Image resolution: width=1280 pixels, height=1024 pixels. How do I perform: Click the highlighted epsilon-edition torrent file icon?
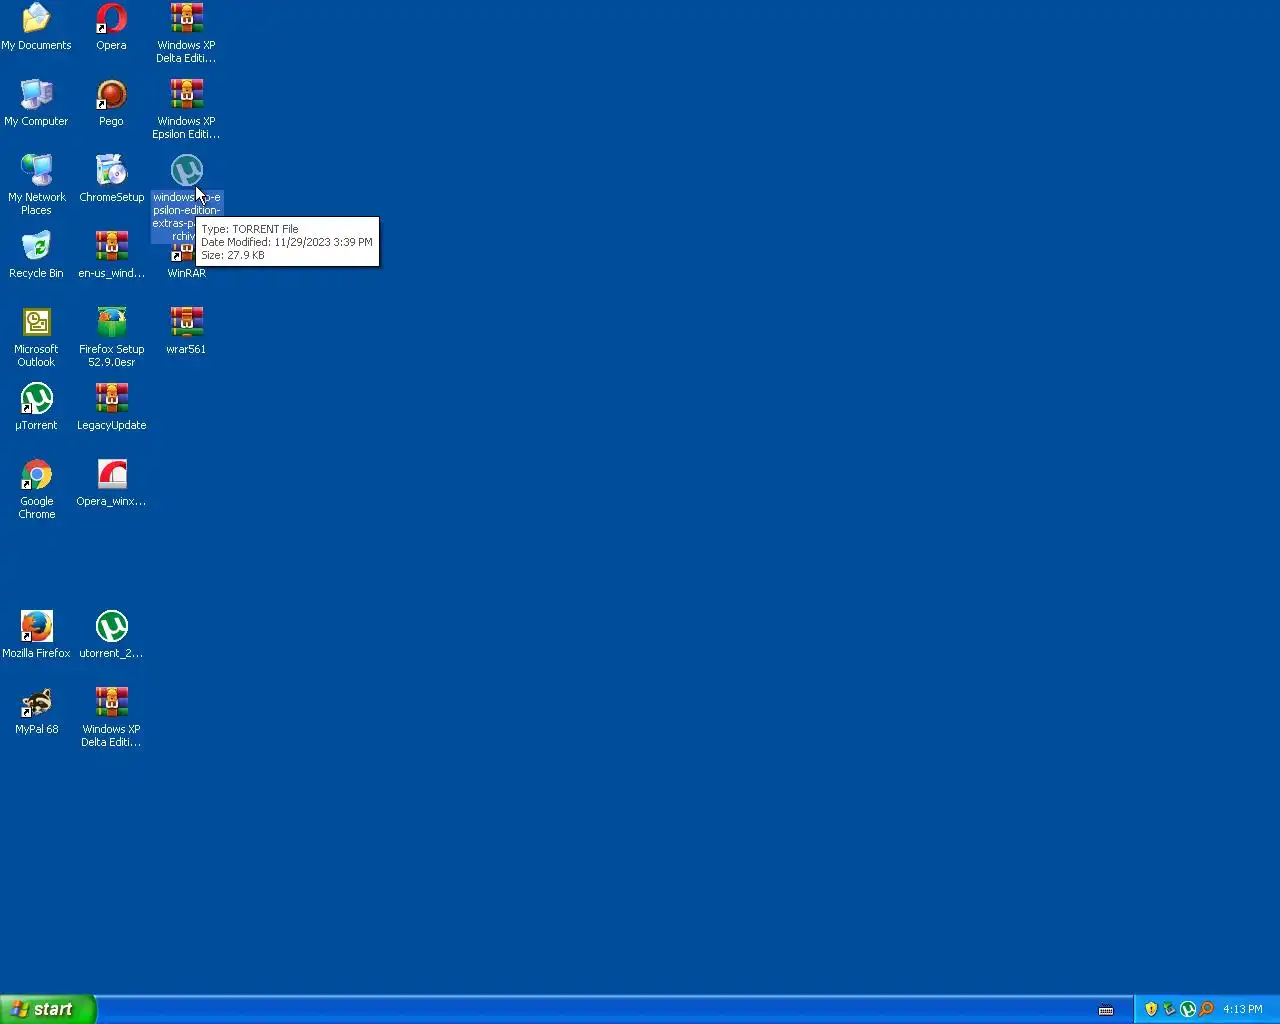(186, 170)
